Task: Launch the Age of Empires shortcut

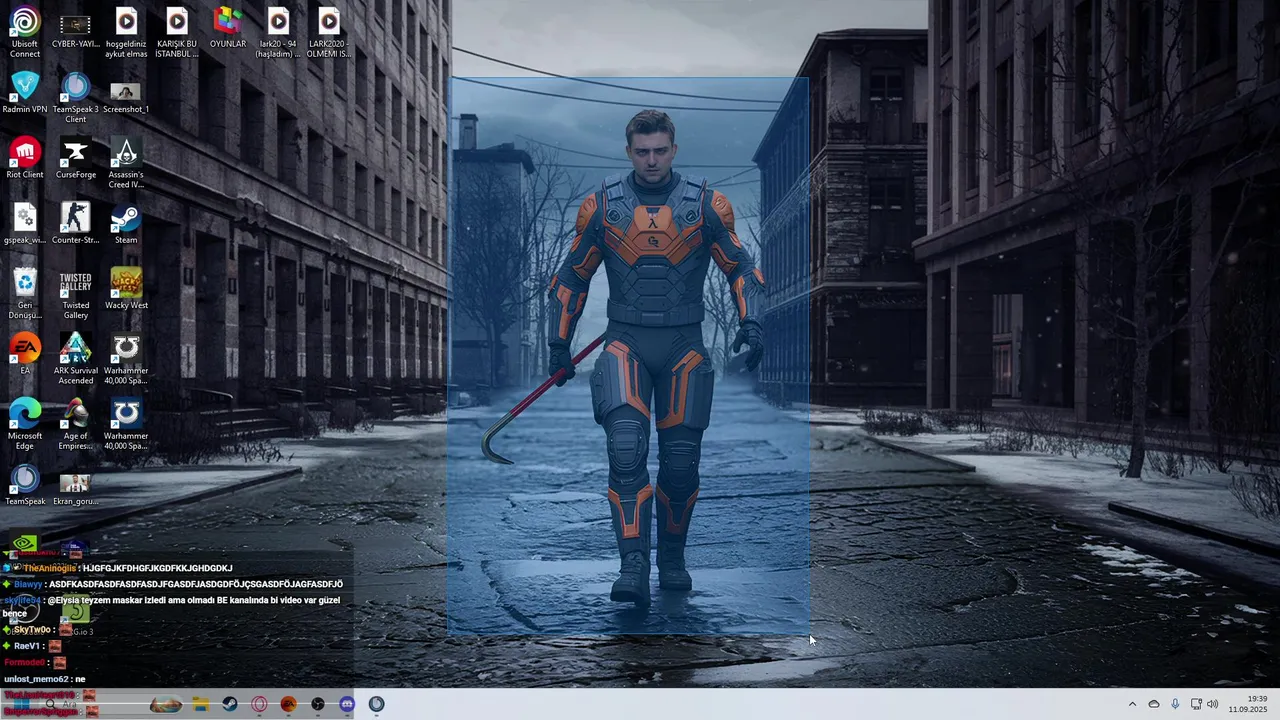Action: [x=75, y=424]
